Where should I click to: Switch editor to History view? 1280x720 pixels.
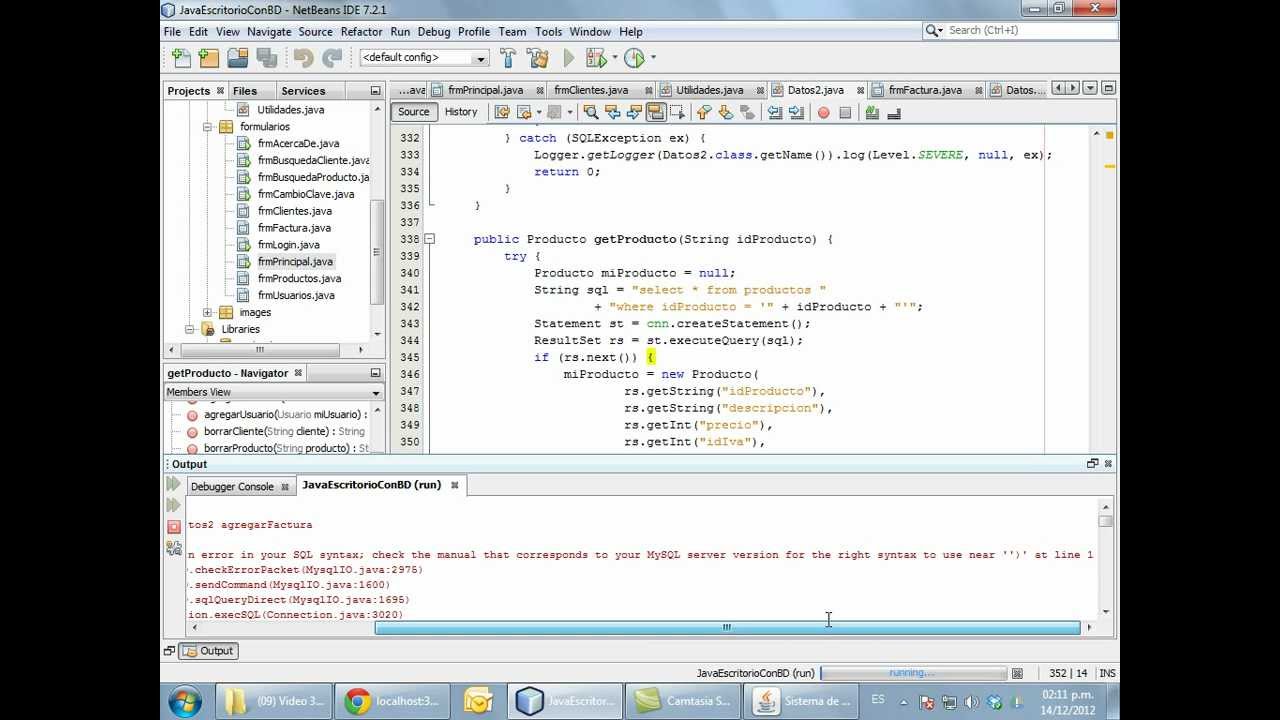(x=461, y=112)
